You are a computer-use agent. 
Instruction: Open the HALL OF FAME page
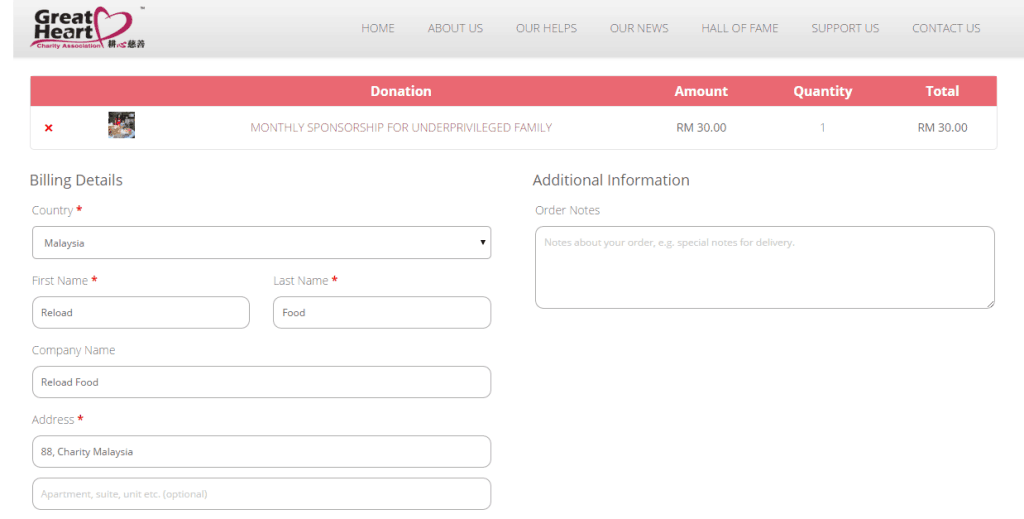[739, 28]
